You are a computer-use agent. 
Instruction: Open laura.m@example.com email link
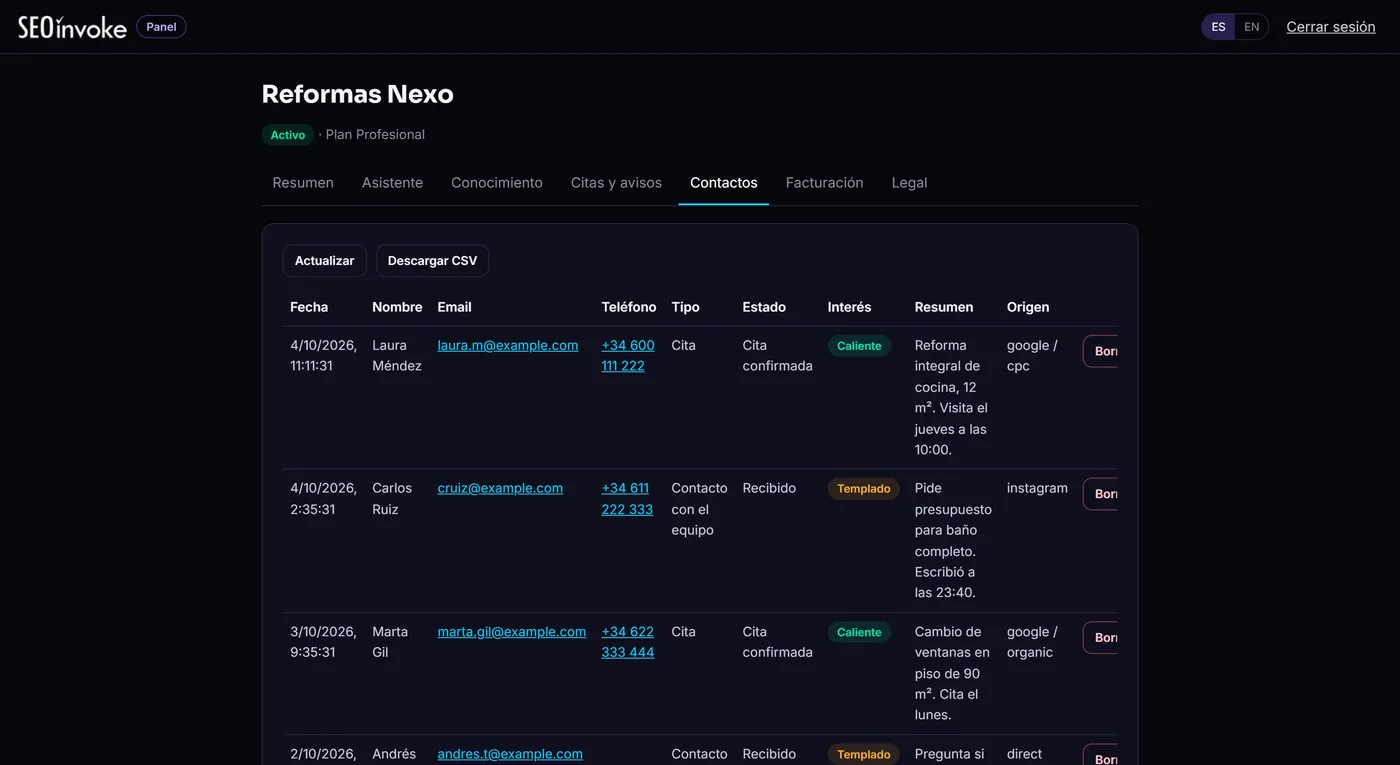click(x=508, y=345)
